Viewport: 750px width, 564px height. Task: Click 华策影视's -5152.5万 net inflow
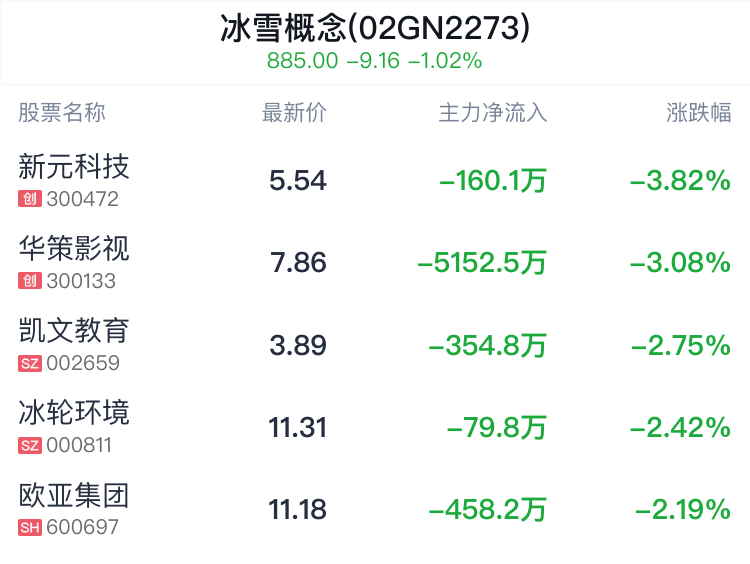tap(482, 263)
